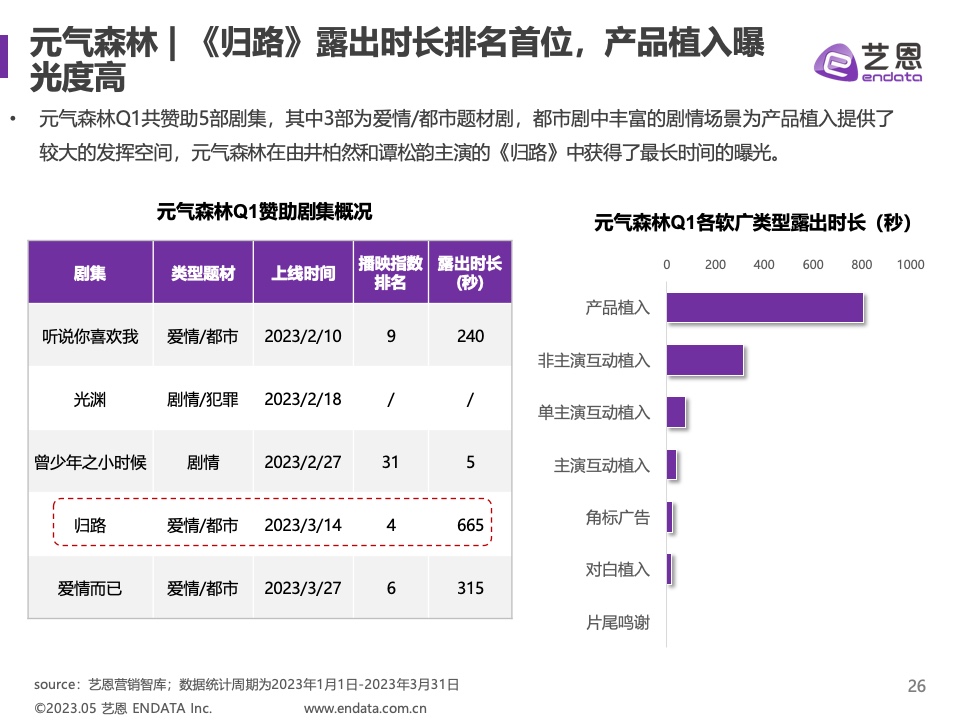Select the 2023/2/18 date cell

point(303,399)
